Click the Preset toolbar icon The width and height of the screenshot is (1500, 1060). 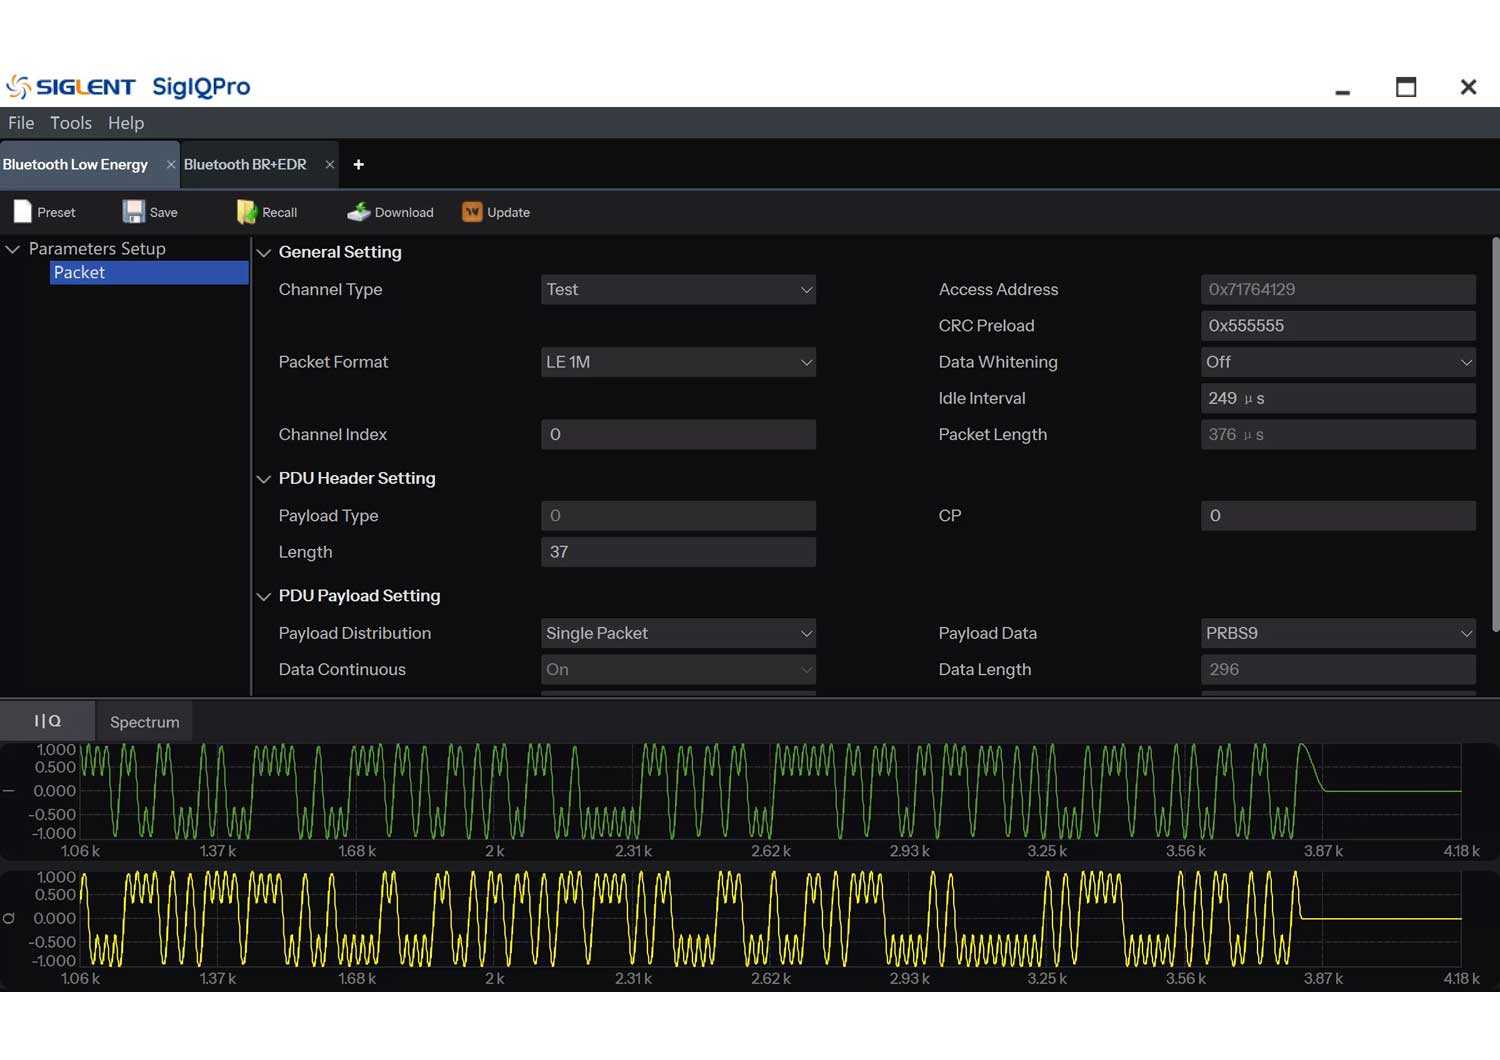(x=23, y=212)
